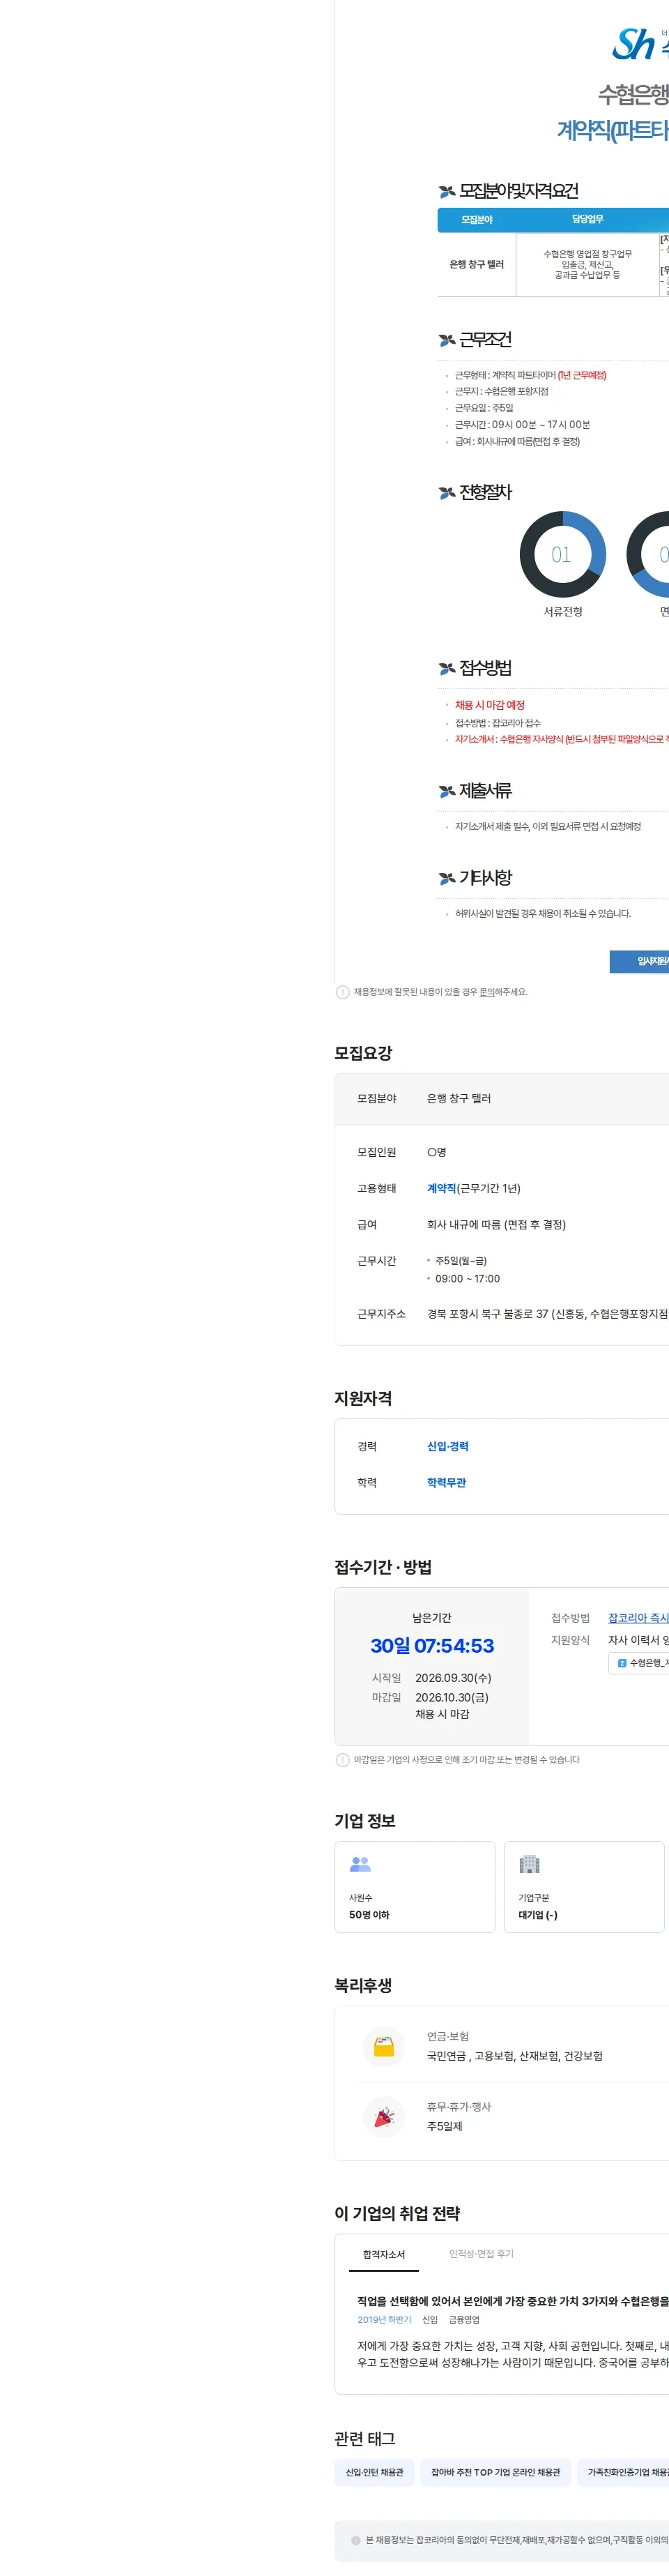Click the 금융영업 category label
Image resolution: width=669 pixels, height=2576 pixels.
click(464, 2319)
